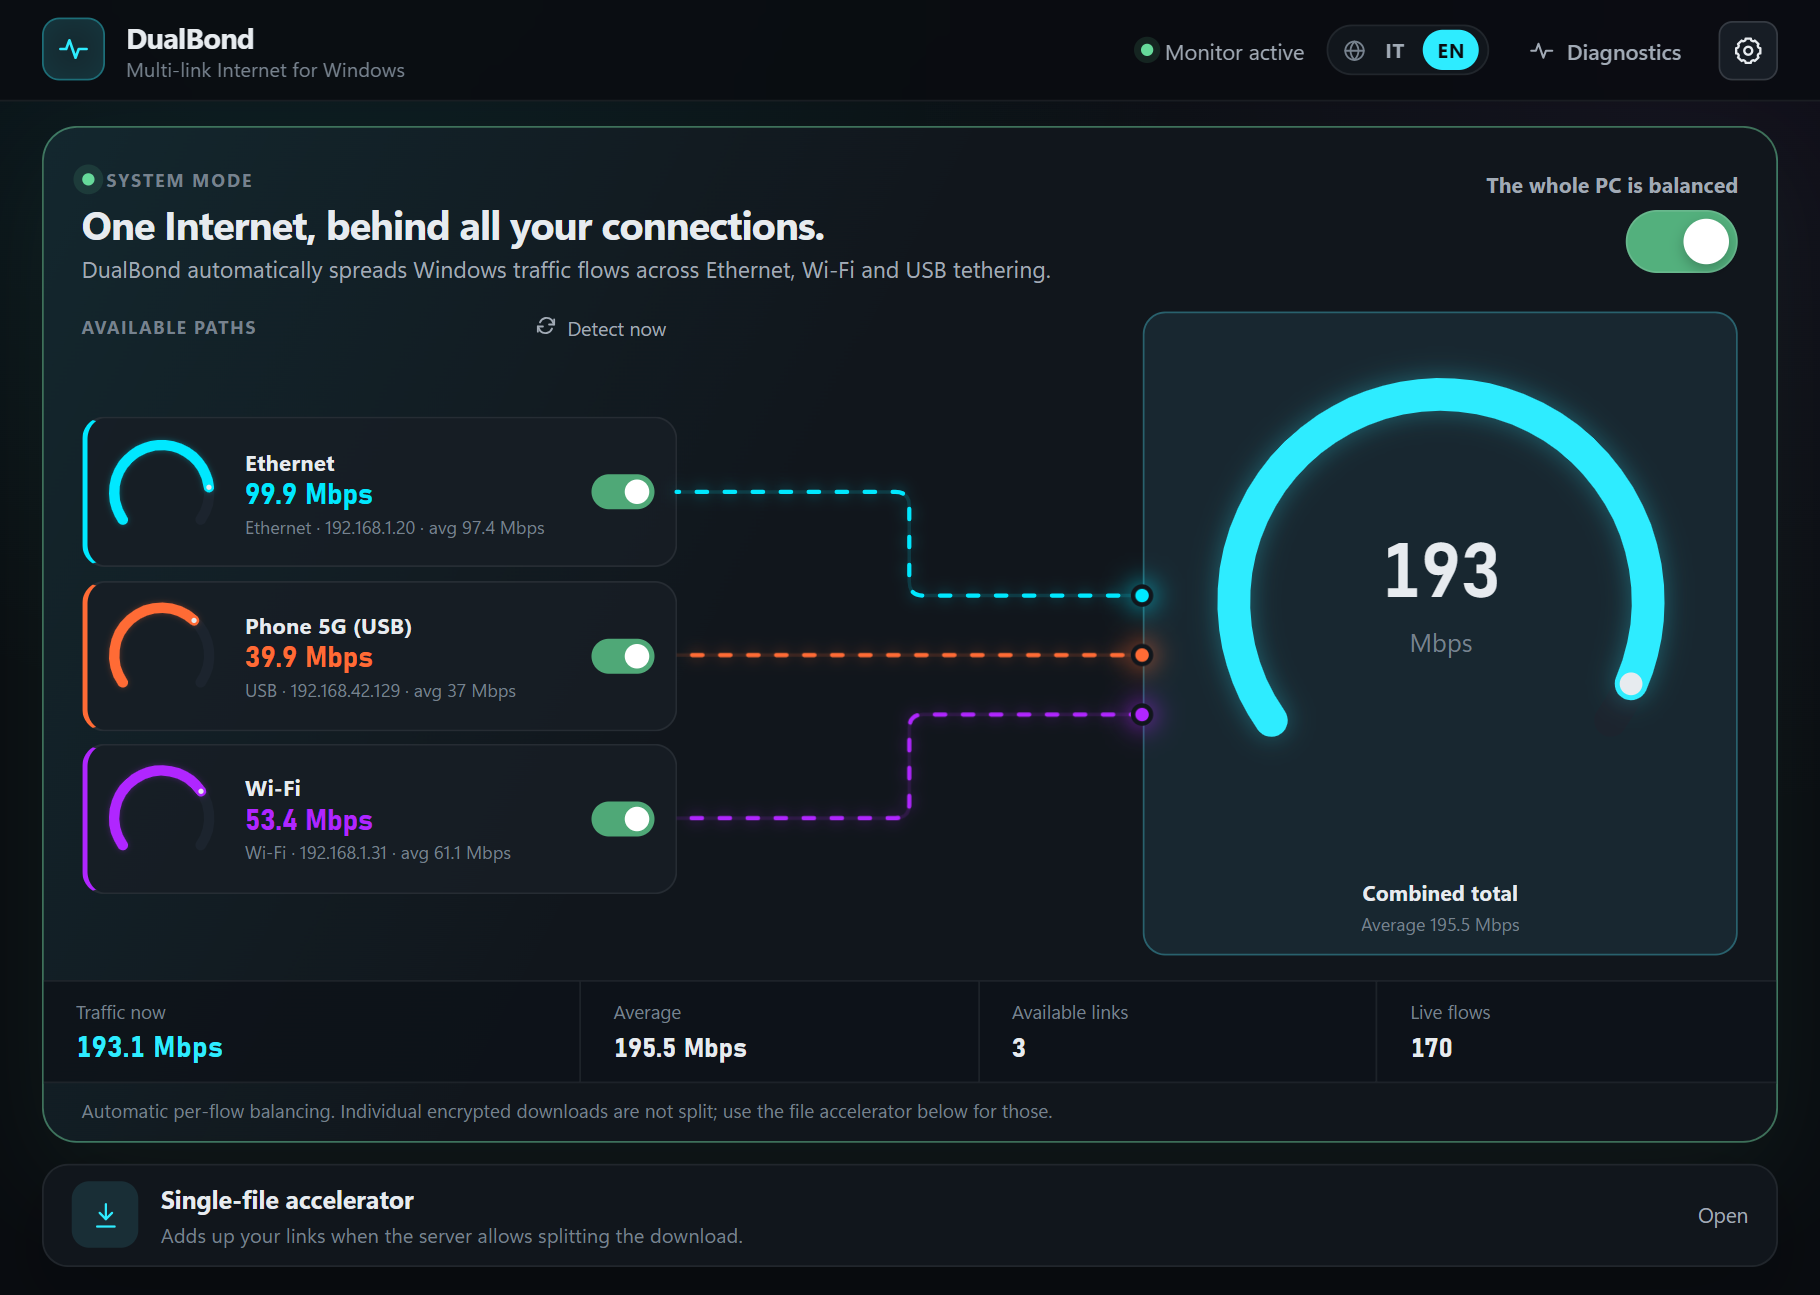Open settings via the gear icon
The width and height of the screenshot is (1820, 1295).
pyautogui.click(x=1747, y=51)
